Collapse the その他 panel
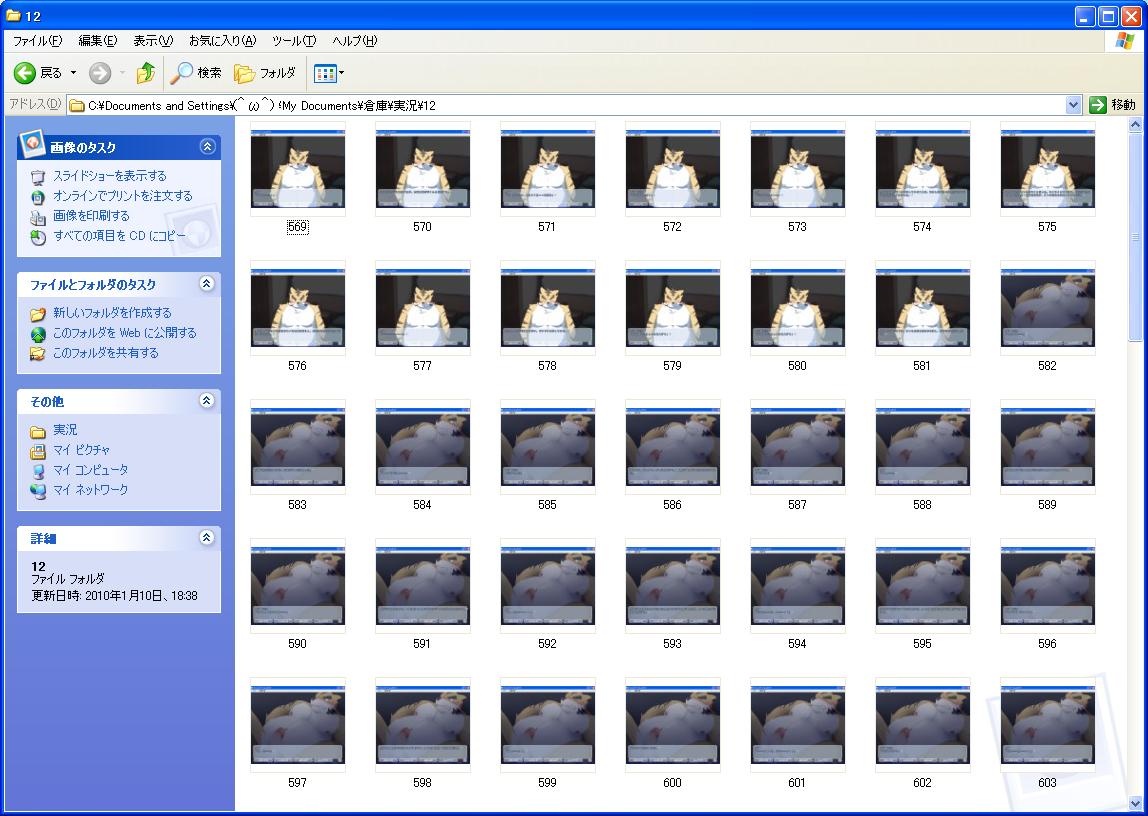Image resolution: width=1148 pixels, height=816 pixels. (x=207, y=400)
